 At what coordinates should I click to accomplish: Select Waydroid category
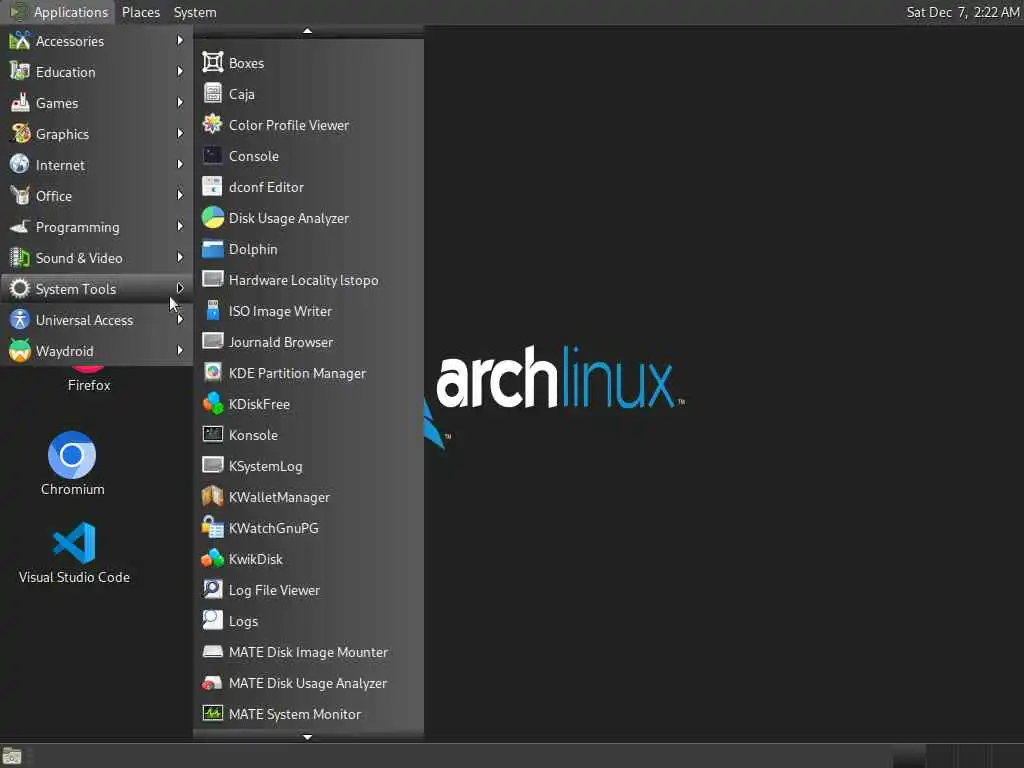point(97,351)
